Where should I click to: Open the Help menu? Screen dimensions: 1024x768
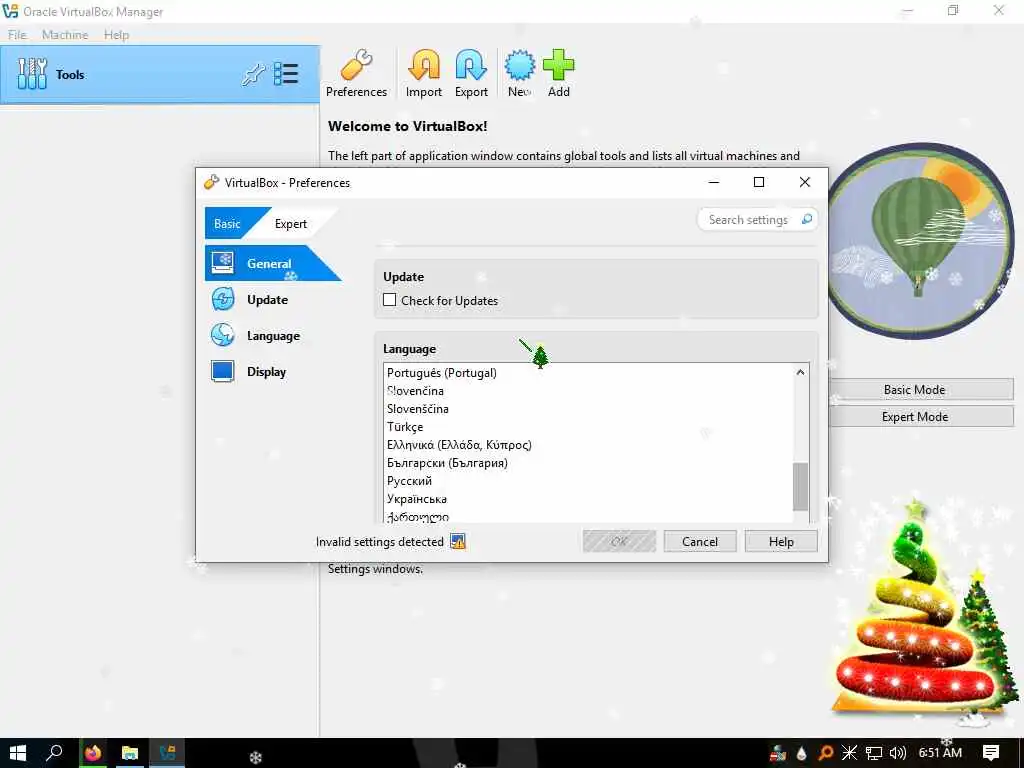[116, 35]
